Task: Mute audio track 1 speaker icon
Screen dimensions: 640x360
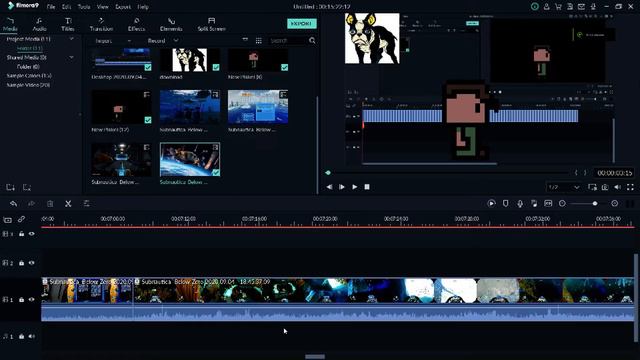Action: [x=32, y=336]
